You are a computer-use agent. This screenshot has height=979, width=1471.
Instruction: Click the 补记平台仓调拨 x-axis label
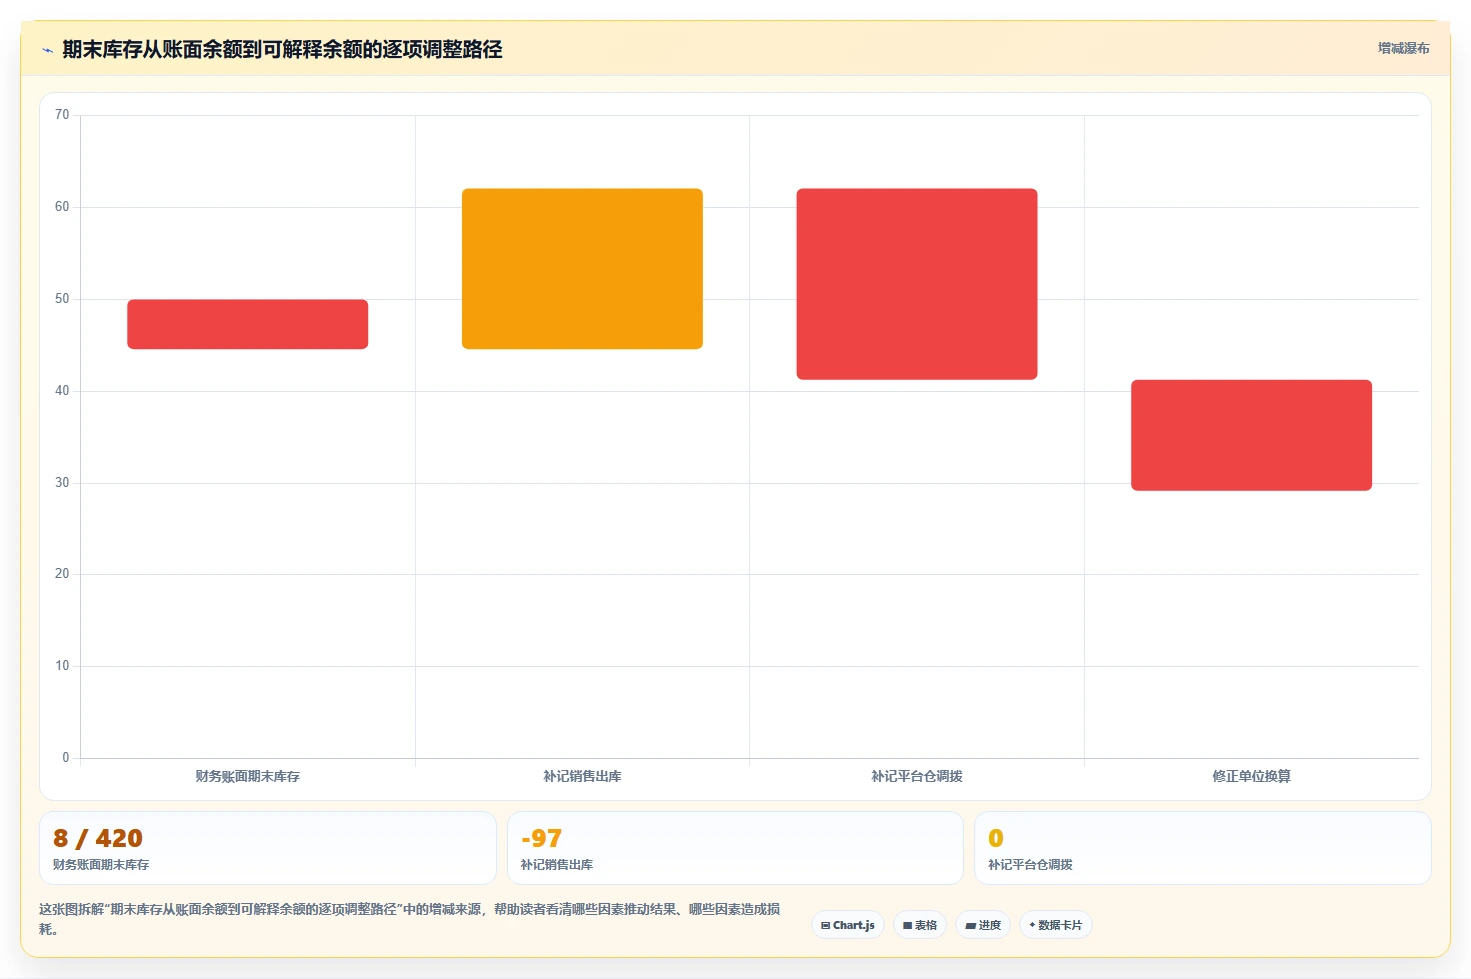pos(917,776)
